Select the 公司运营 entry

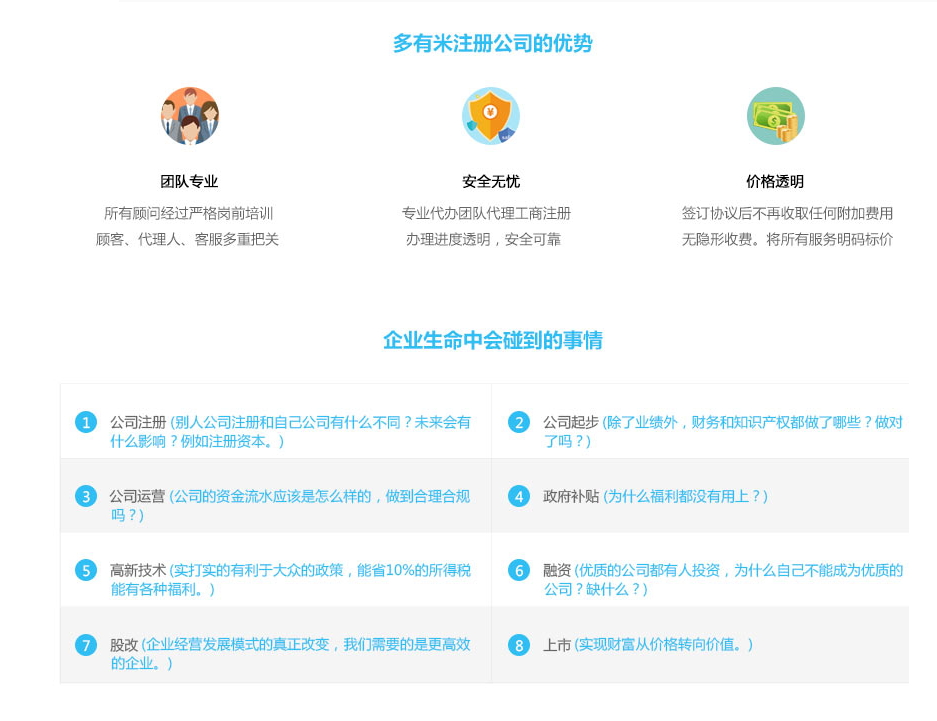[138, 496]
